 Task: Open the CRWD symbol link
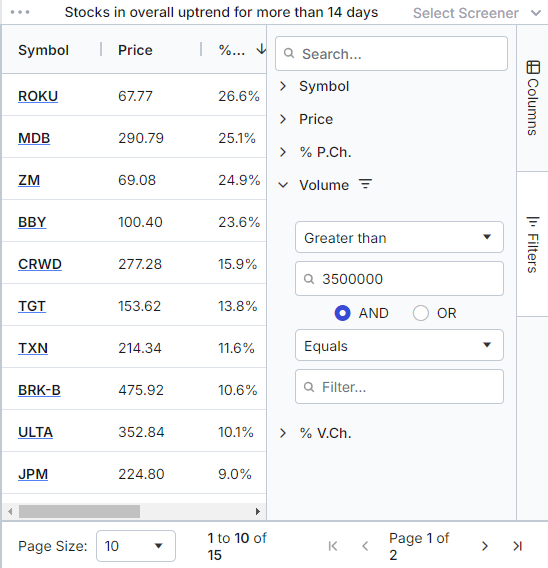(40, 264)
